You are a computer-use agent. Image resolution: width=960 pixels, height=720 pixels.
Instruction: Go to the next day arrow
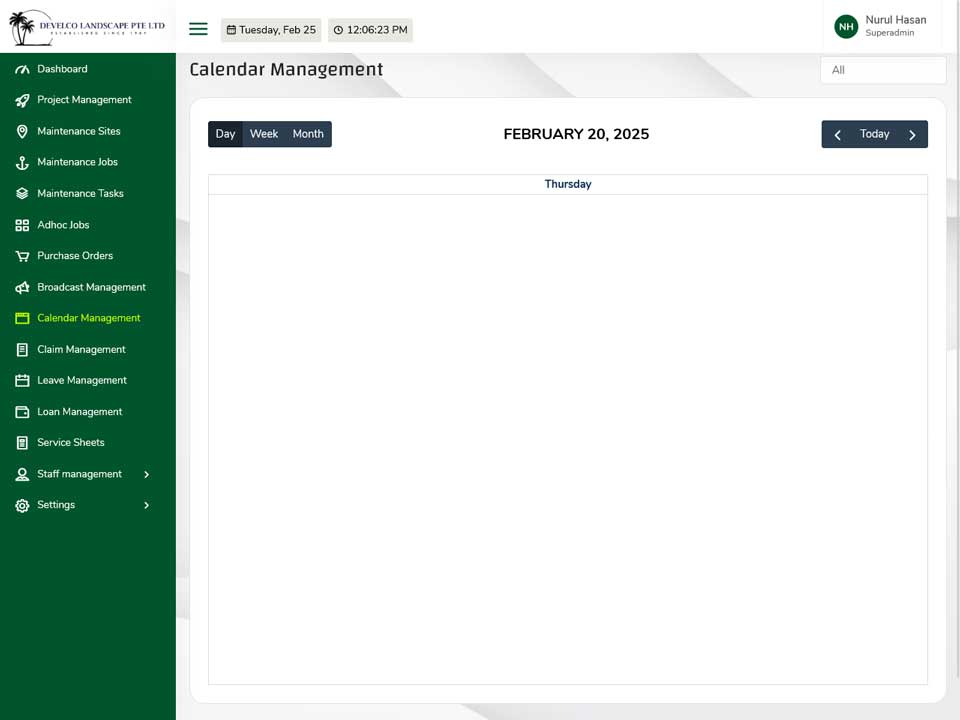[x=912, y=135]
